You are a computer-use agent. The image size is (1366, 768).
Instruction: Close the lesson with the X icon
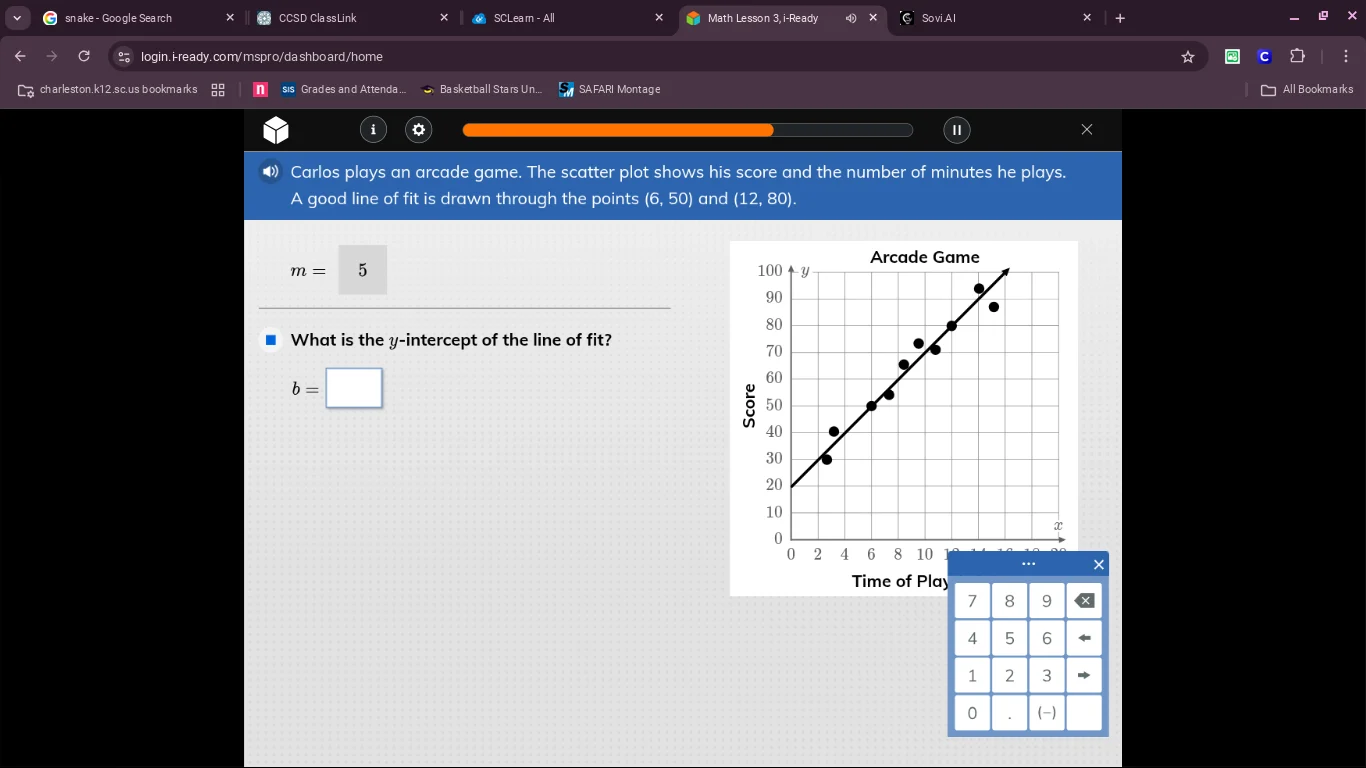[x=1087, y=129]
